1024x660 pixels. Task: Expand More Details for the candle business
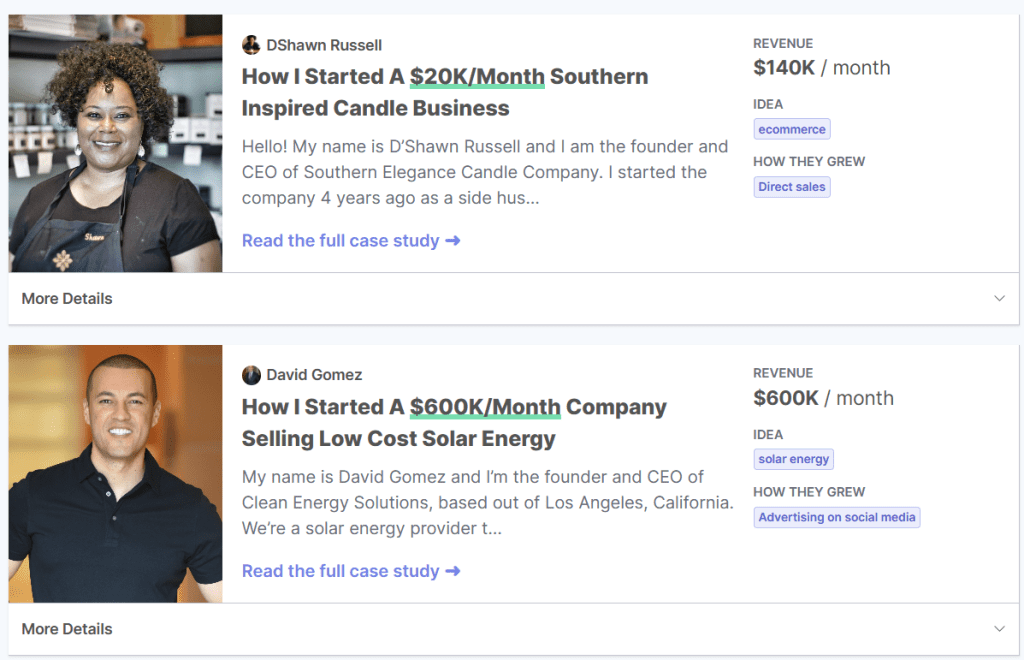pos(66,298)
